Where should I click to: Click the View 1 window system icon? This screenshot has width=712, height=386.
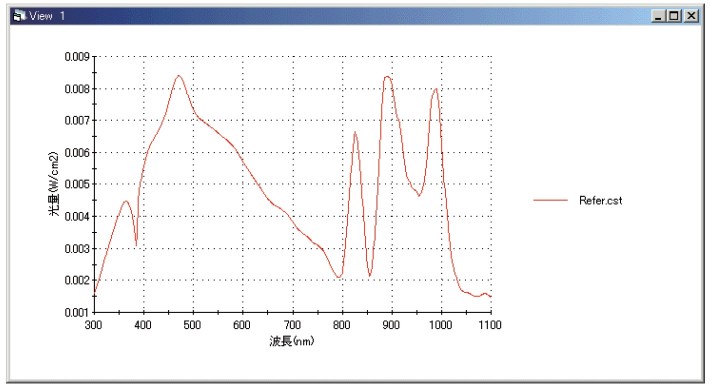[x=20, y=16]
